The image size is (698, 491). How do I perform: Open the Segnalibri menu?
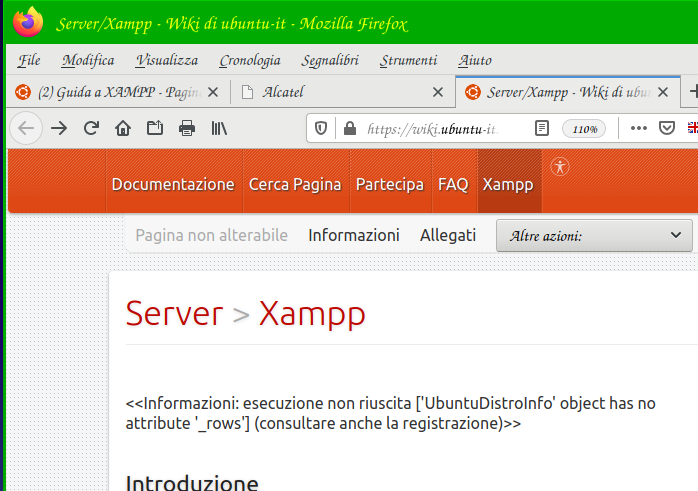click(330, 60)
